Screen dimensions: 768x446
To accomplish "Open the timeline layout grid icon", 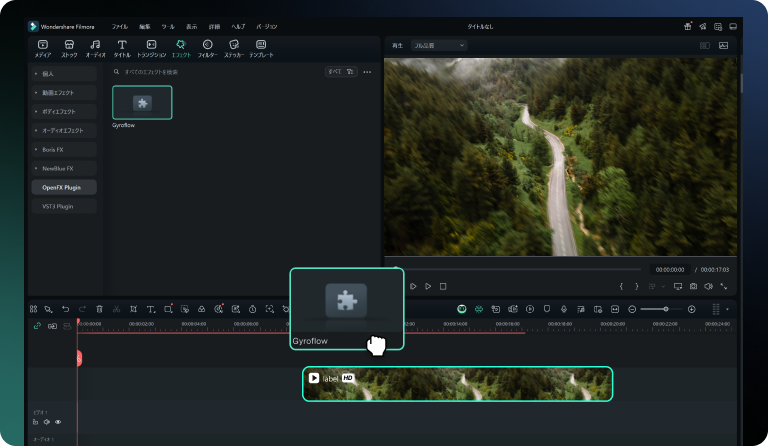I will [33, 309].
